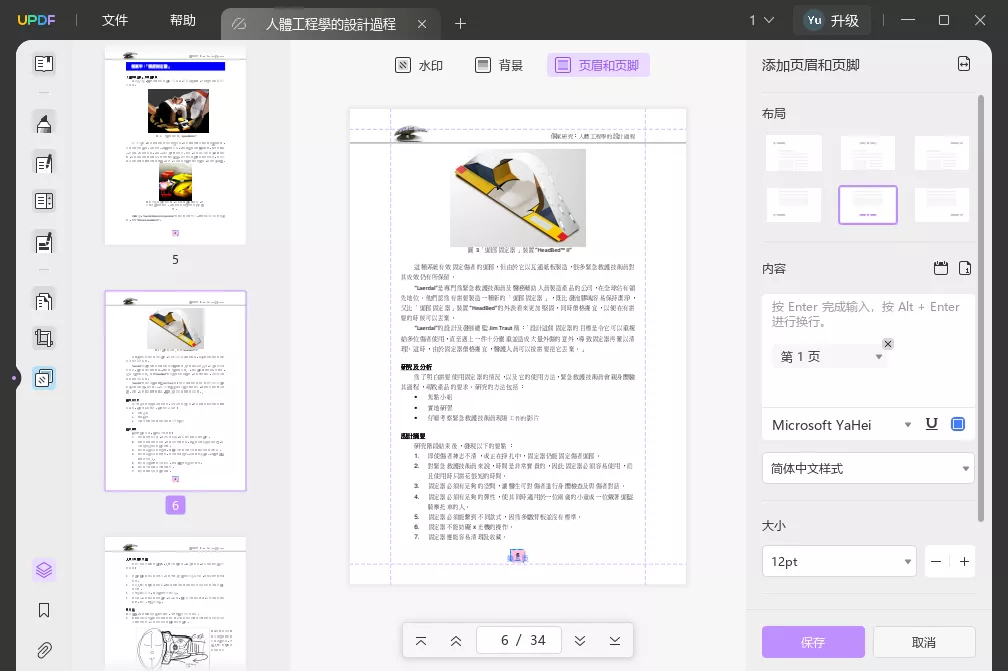
Task: Select top-right header layout option
Action: click(942, 153)
